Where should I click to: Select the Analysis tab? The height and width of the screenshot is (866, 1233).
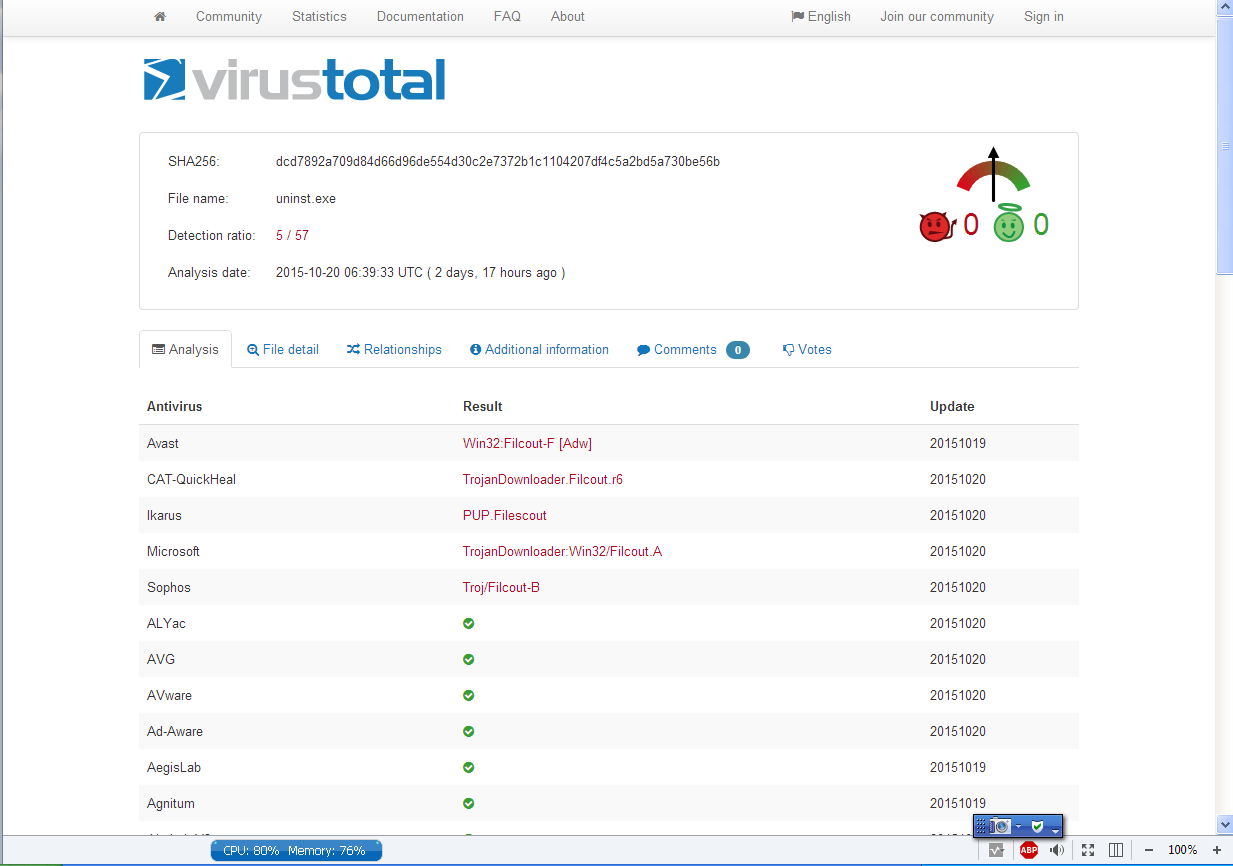point(185,349)
